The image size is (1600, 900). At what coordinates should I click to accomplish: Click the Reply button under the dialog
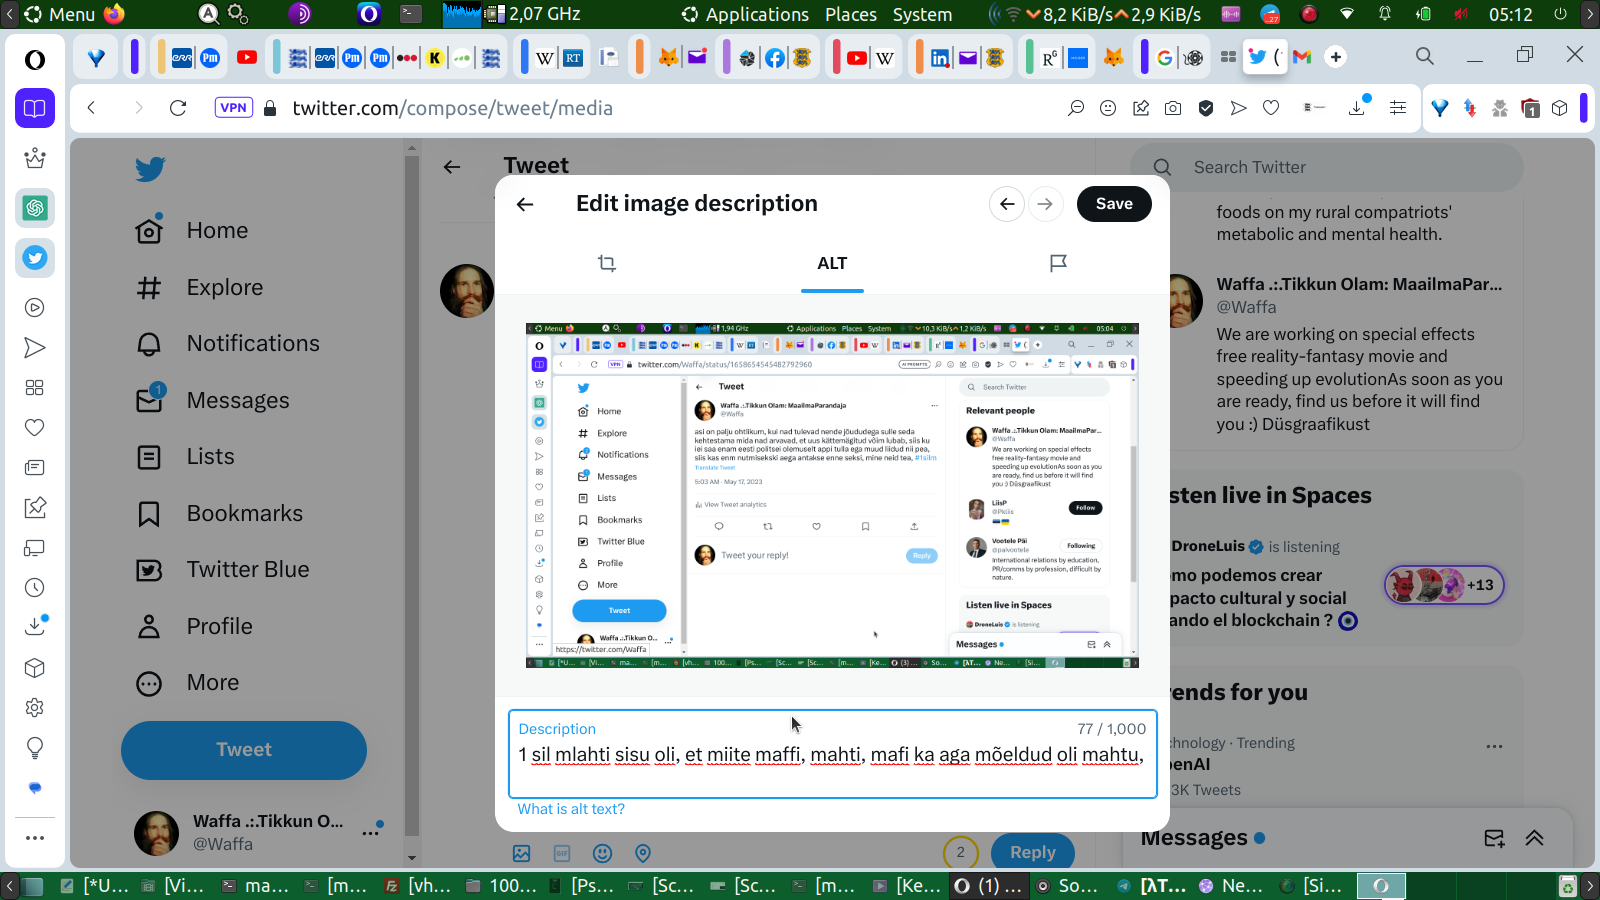tap(1033, 852)
